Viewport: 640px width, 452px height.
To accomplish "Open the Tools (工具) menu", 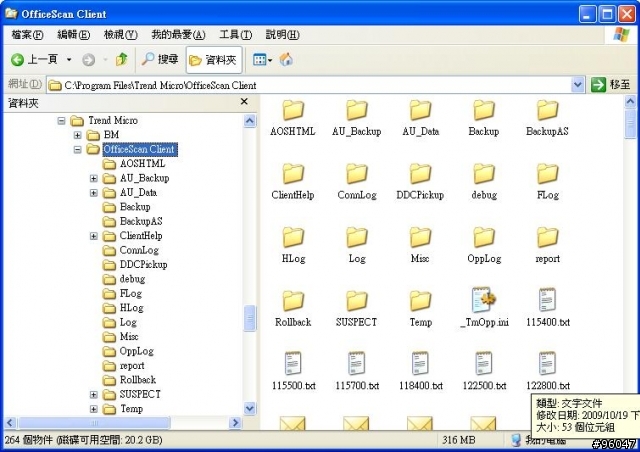I will click(236, 35).
